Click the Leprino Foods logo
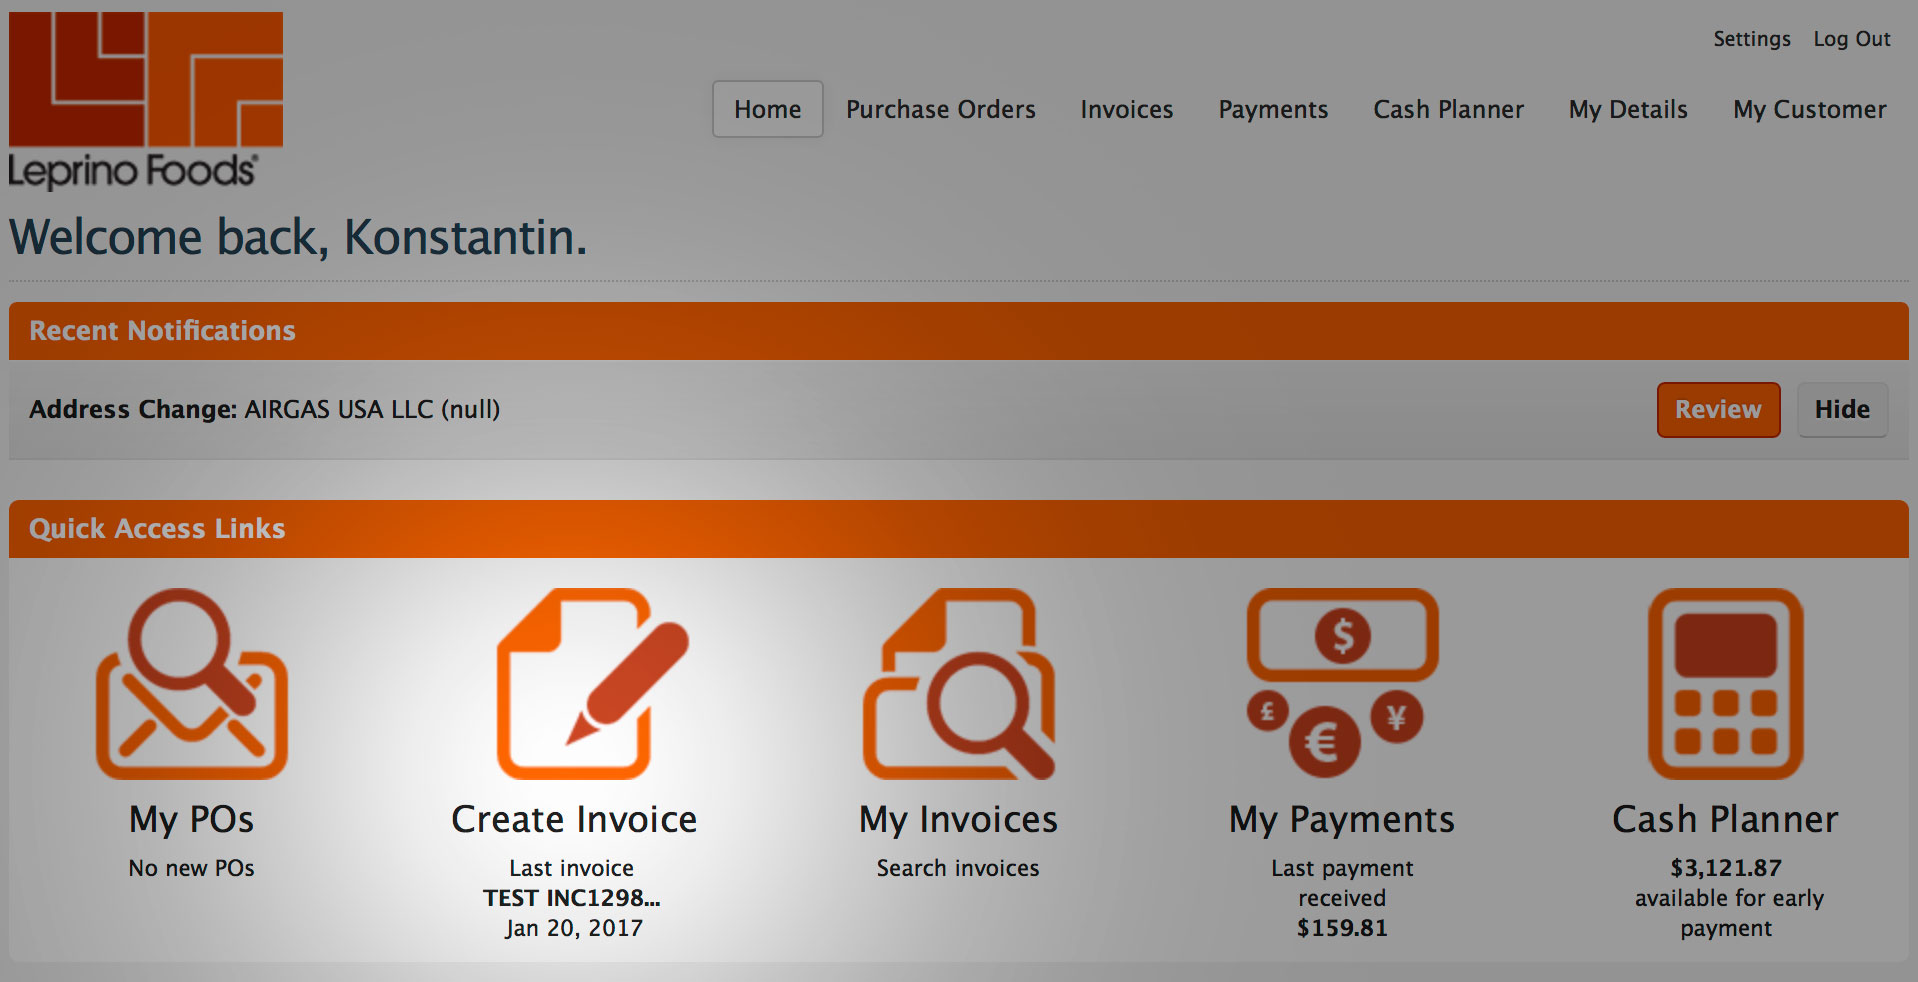1918x982 pixels. point(146,100)
